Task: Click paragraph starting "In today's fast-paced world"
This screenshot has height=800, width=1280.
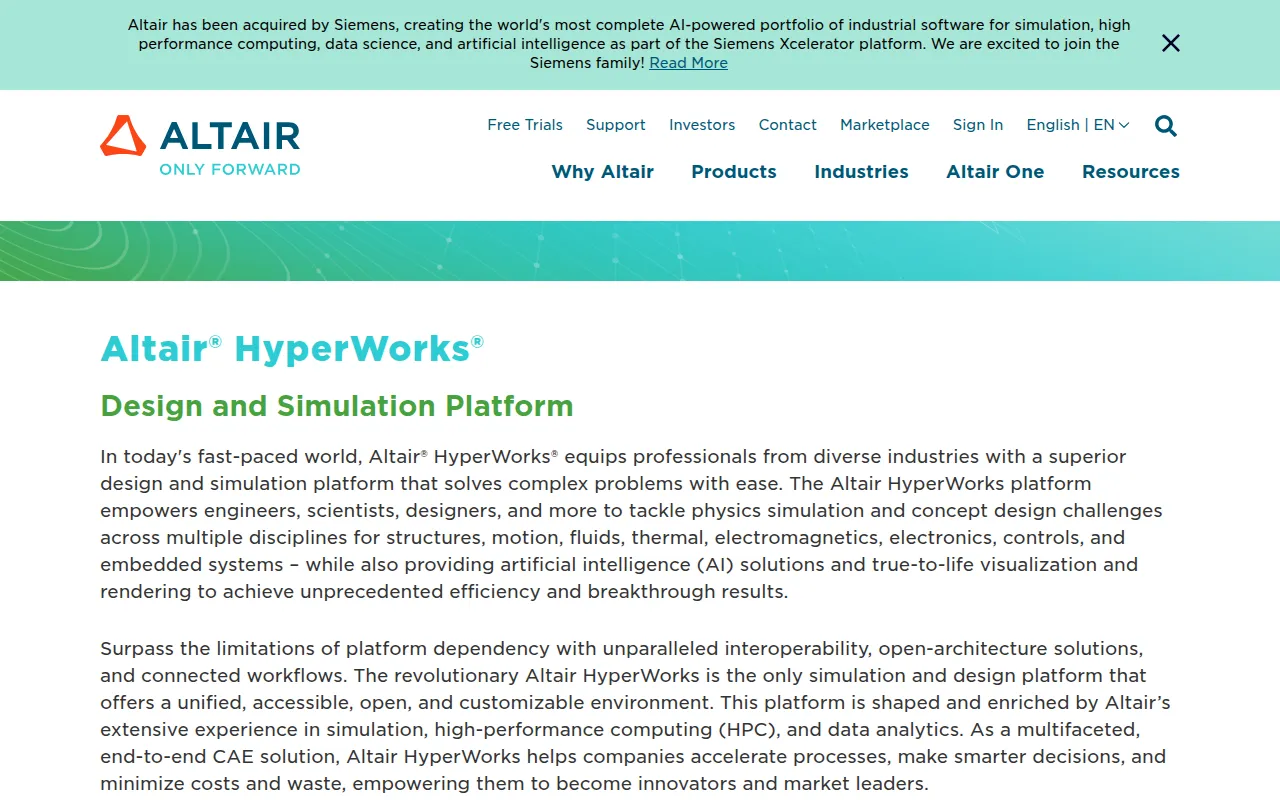Action: (631, 524)
